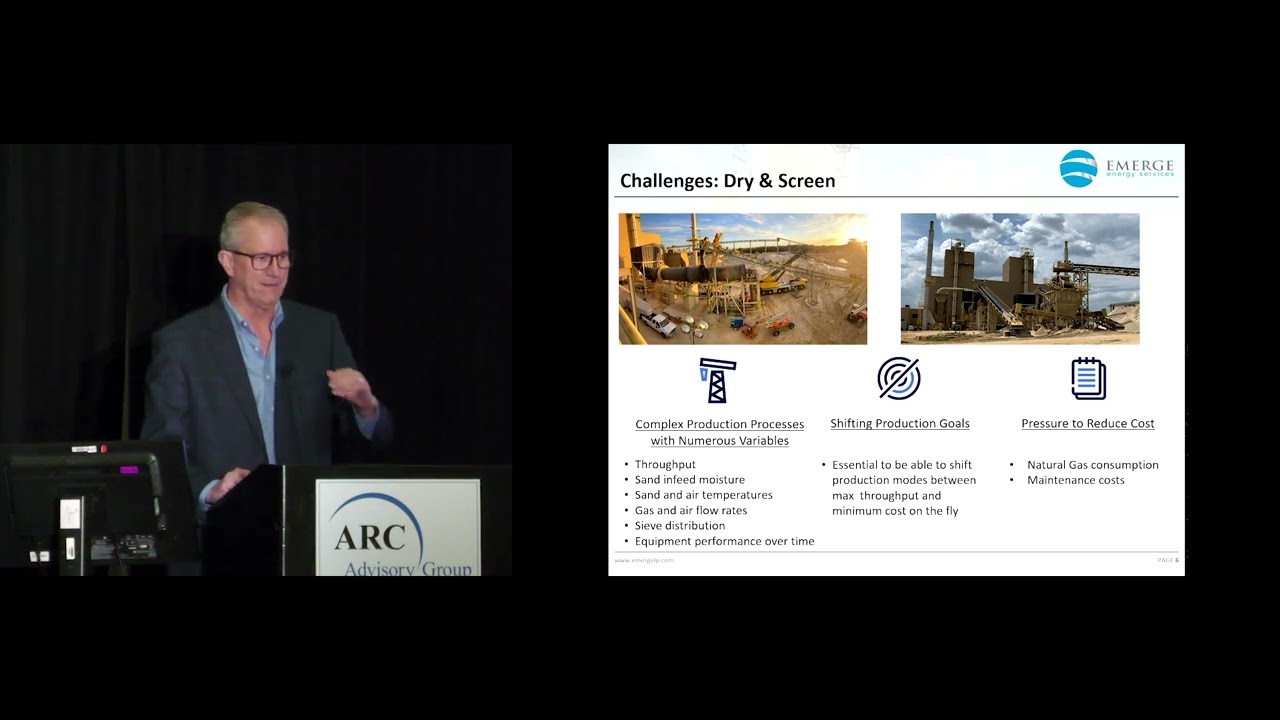The height and width of the screenshot is (720, 1280).
Task: Click the page number in slide footer
Action: (x=1168, y=560)
